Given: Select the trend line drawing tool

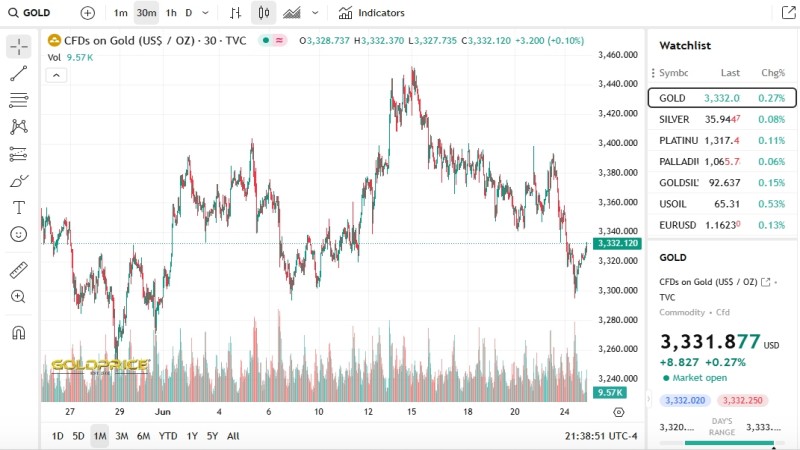Looking at the screenshot, I should 19,73.
